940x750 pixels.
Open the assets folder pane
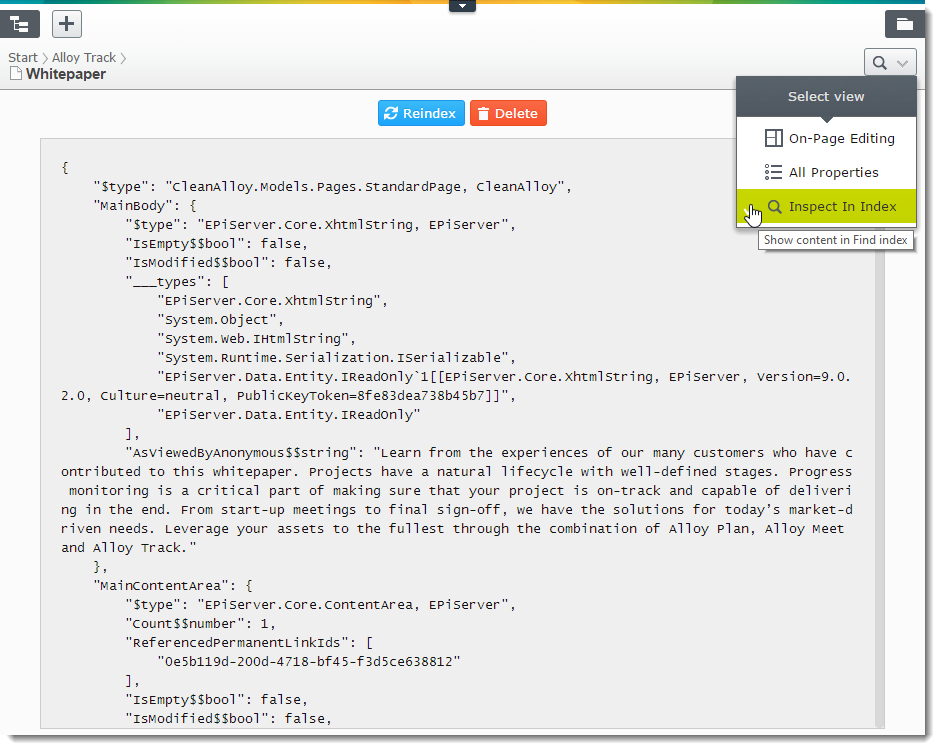click(904, 24)
